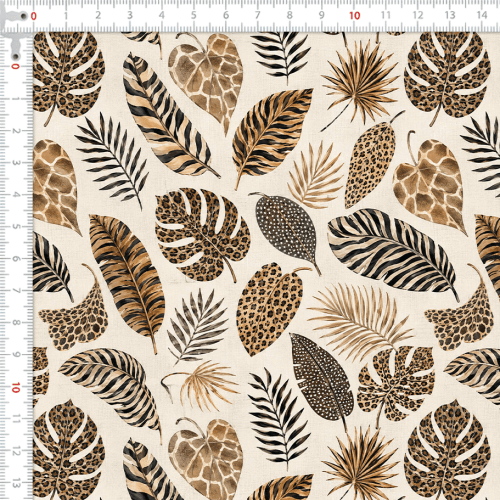500x500 pixels.
Task: Click the number 3 on the horizontal ruler
Action: (x=130, y=15)
